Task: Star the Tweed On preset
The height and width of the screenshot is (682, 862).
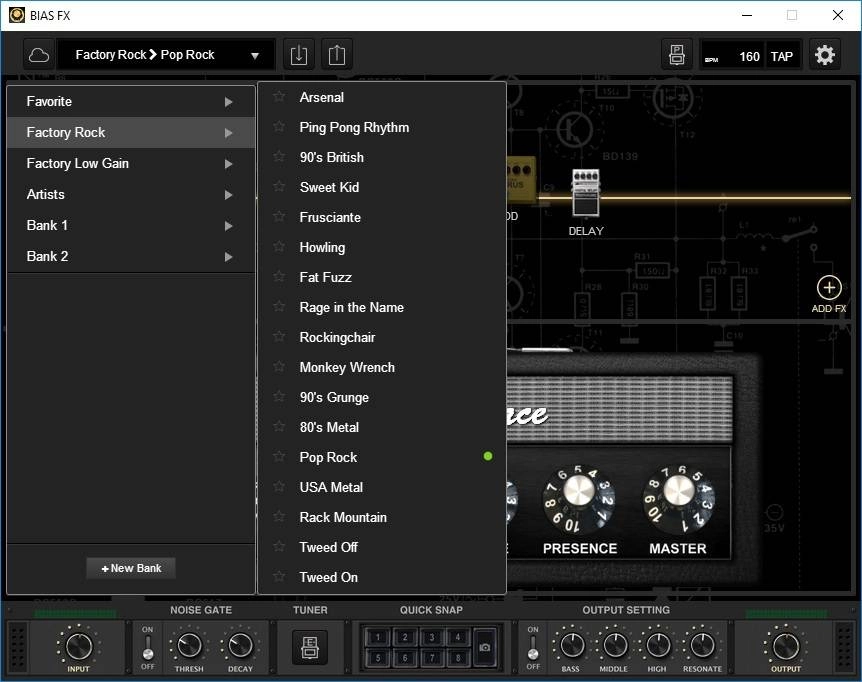Action: (279, 577)
